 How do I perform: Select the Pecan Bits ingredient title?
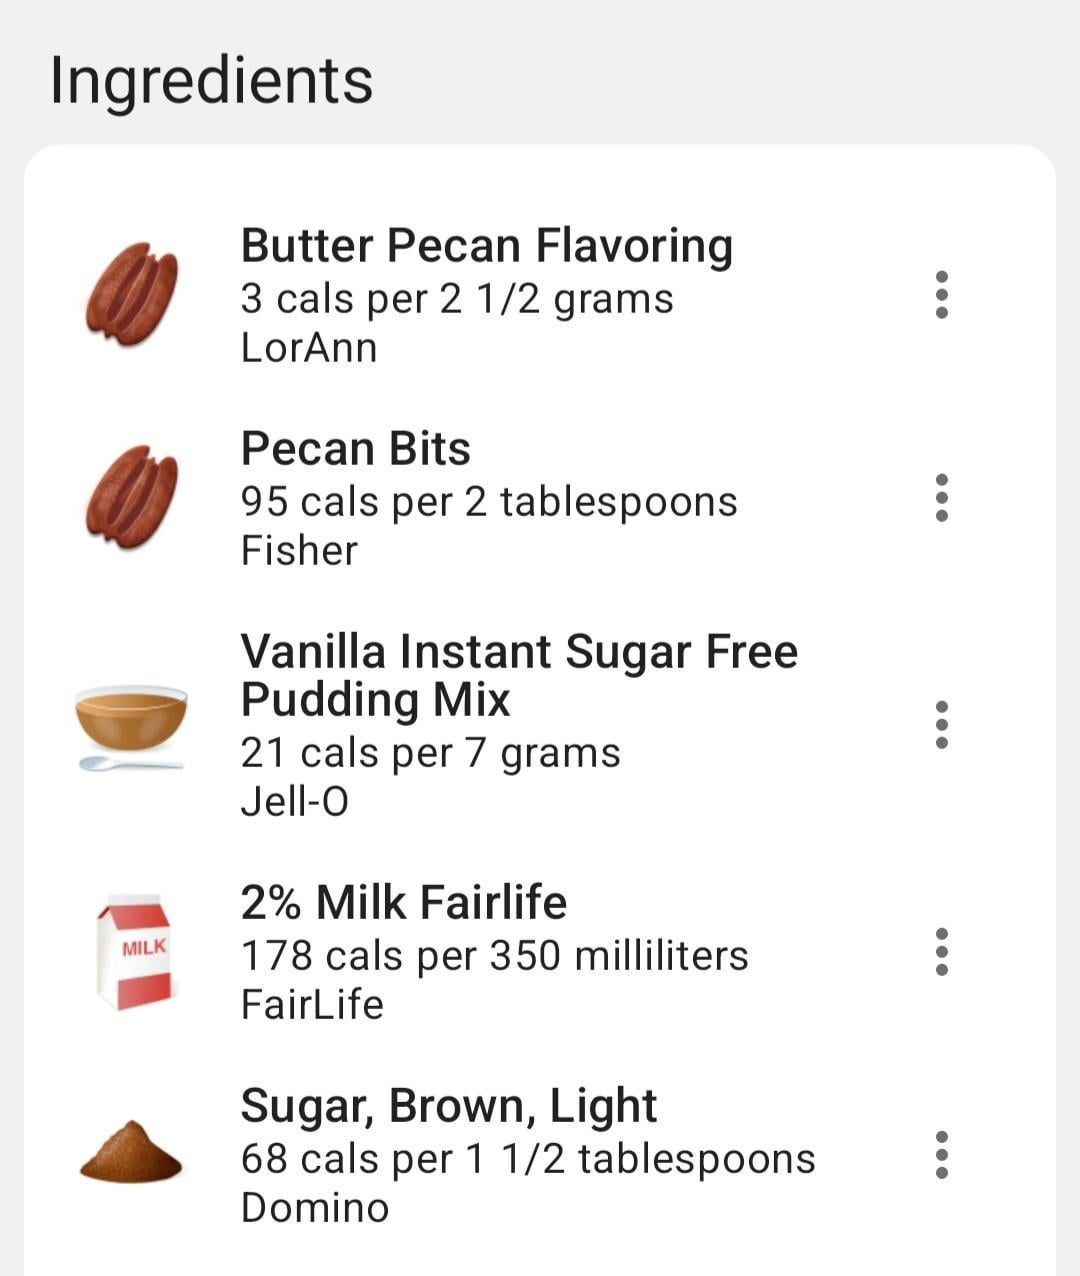(x=355, y=448)
